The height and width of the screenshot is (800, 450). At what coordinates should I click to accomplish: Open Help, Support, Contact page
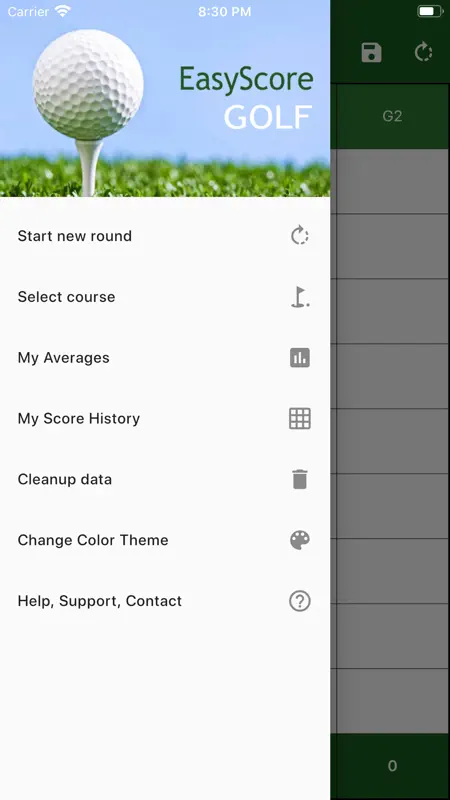pyautogui.click(x=165, y=601)
